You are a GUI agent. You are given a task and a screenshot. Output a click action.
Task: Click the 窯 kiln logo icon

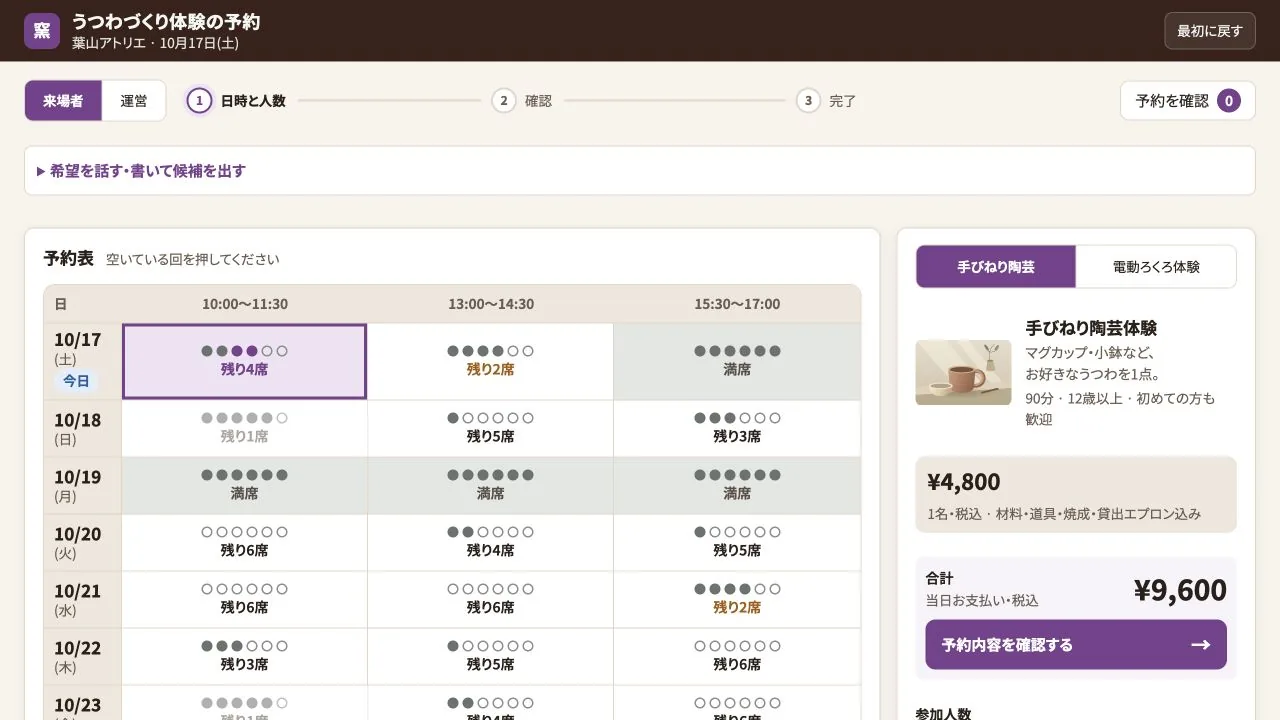[42, 30]
